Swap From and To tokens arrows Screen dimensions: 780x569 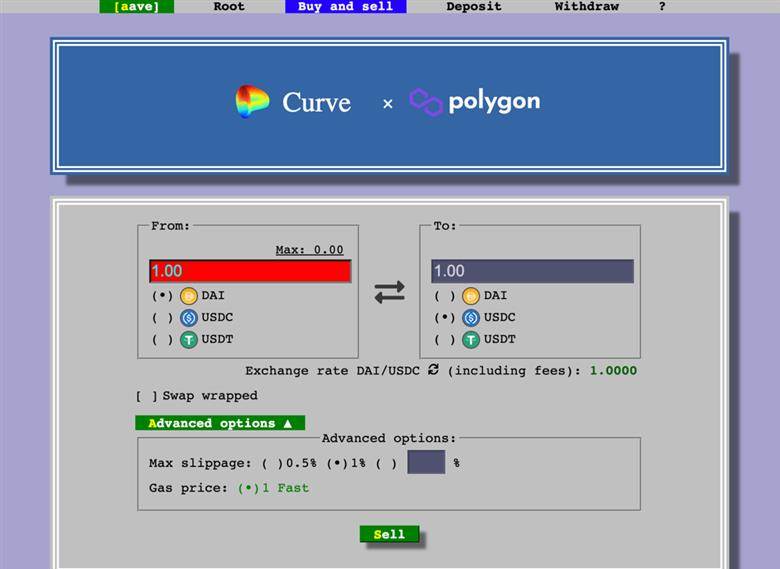point(390,292)
